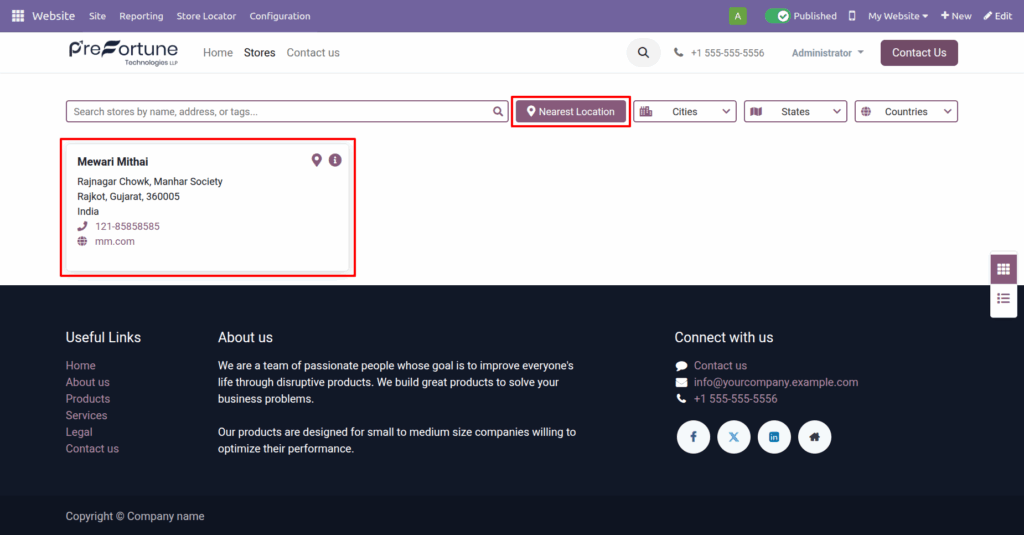This screenshot has height=535, width=1024.
Task: Click the home social icon in footer
Action: (814, 437)
